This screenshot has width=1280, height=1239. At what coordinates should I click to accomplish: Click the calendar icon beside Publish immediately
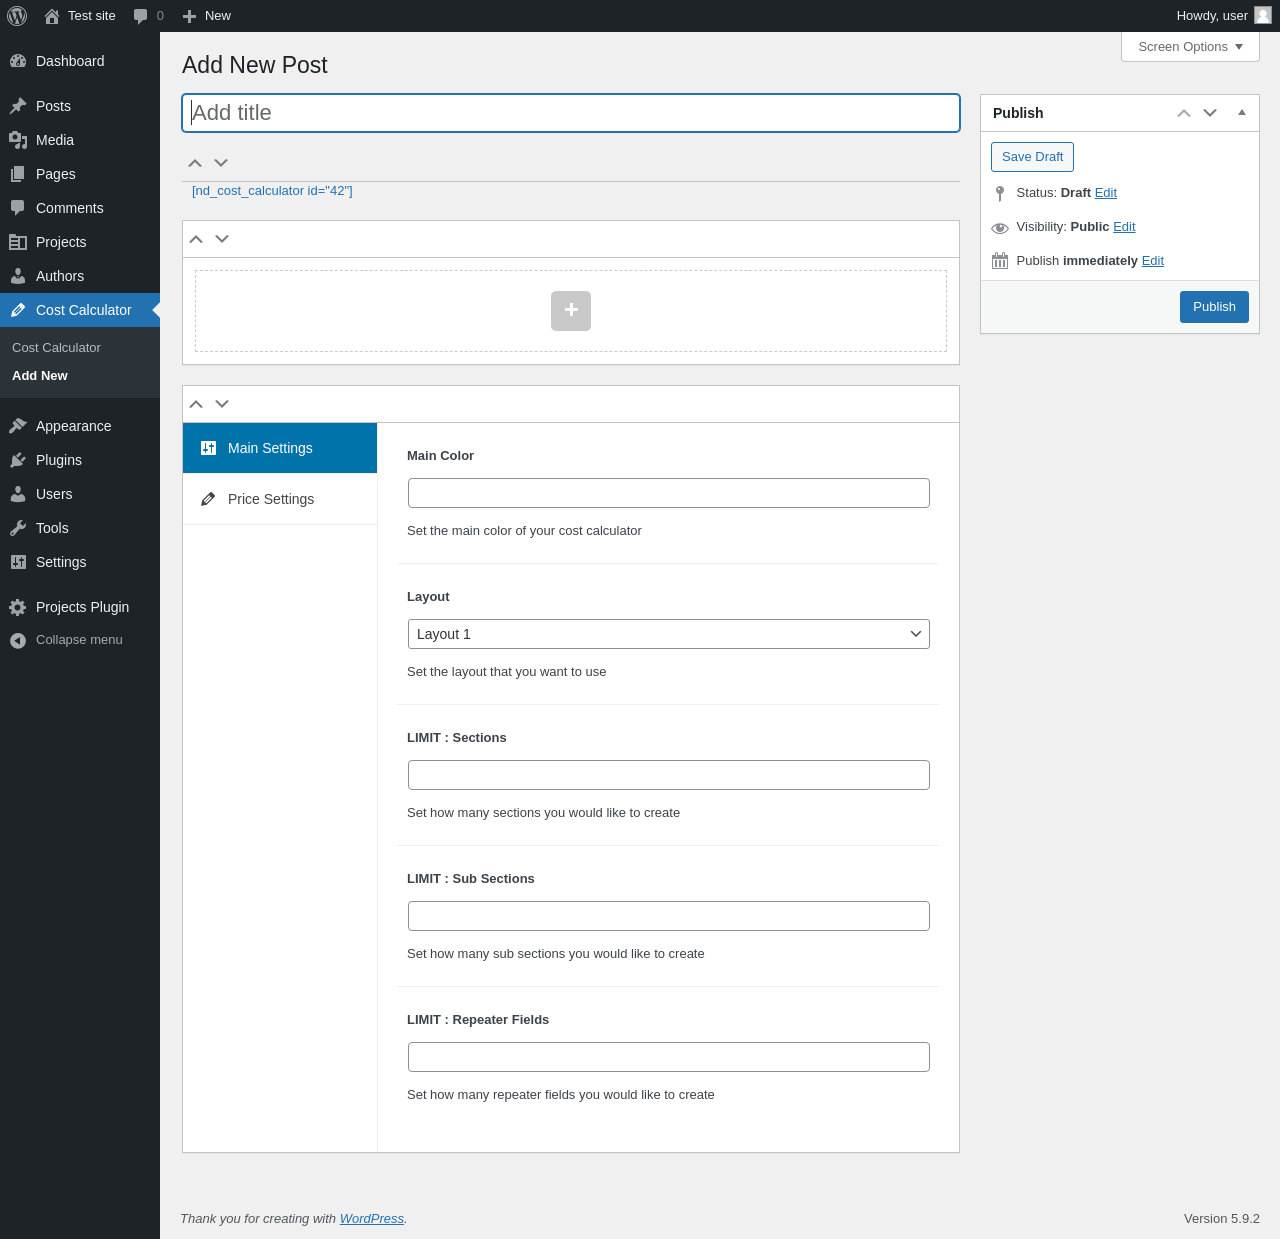point(1000,261)
